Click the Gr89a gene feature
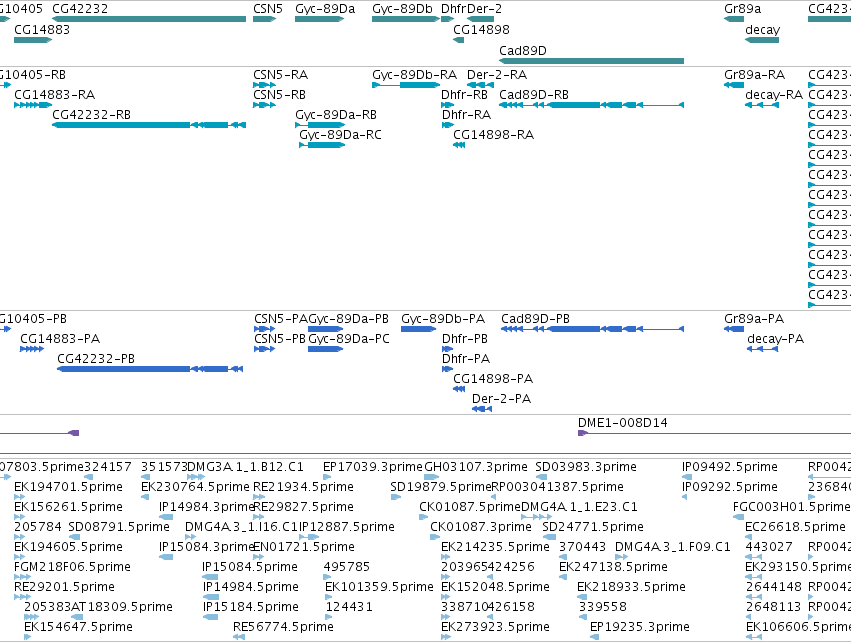Viewport: 851px width, 642px height. (734, 19)
